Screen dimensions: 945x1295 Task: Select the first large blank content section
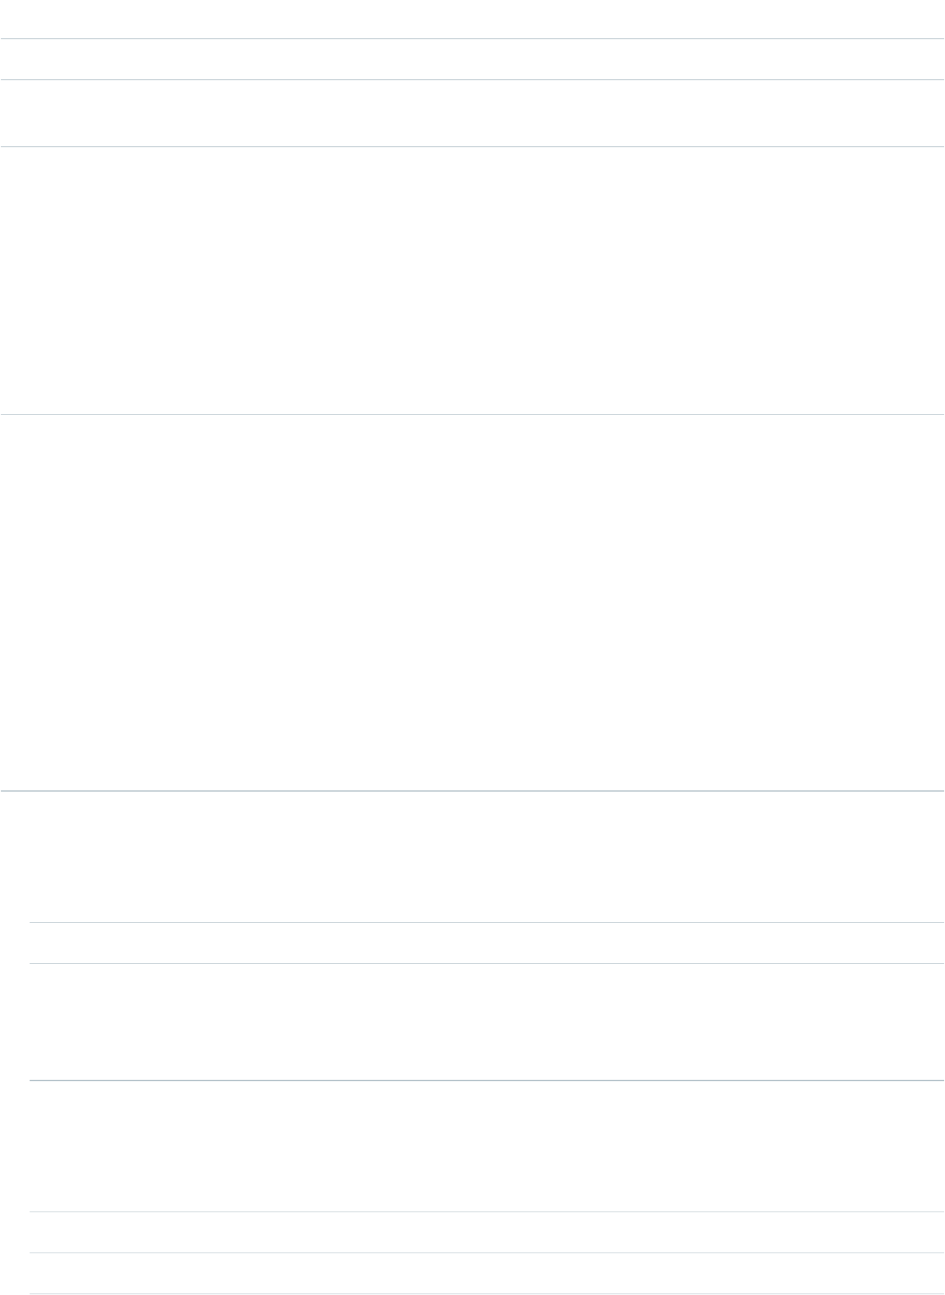(472, 280)
